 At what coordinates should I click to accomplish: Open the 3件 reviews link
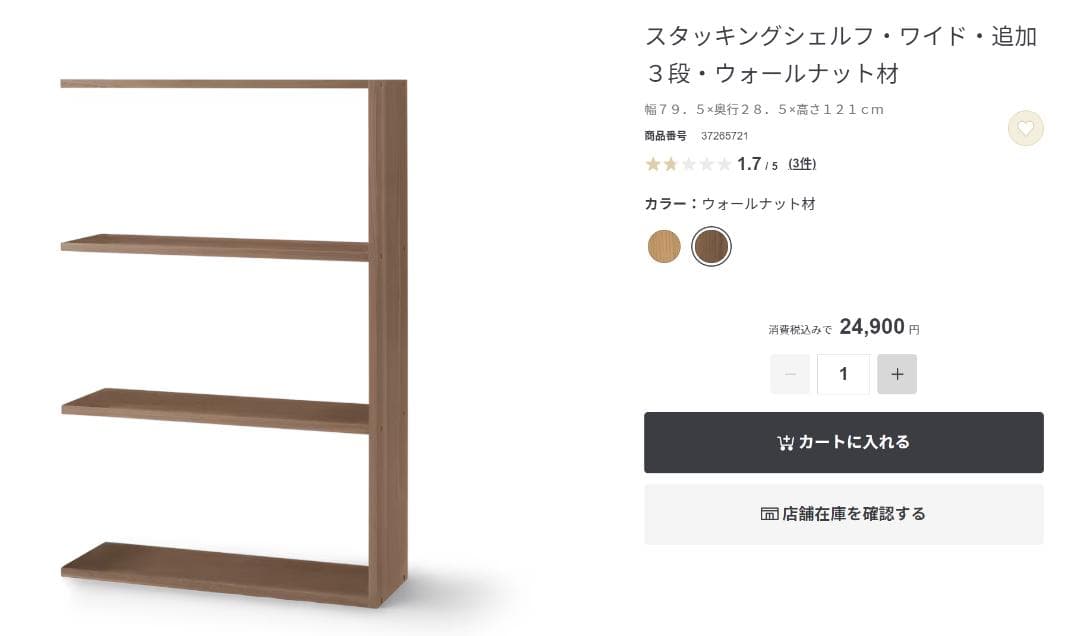[802, 164]
